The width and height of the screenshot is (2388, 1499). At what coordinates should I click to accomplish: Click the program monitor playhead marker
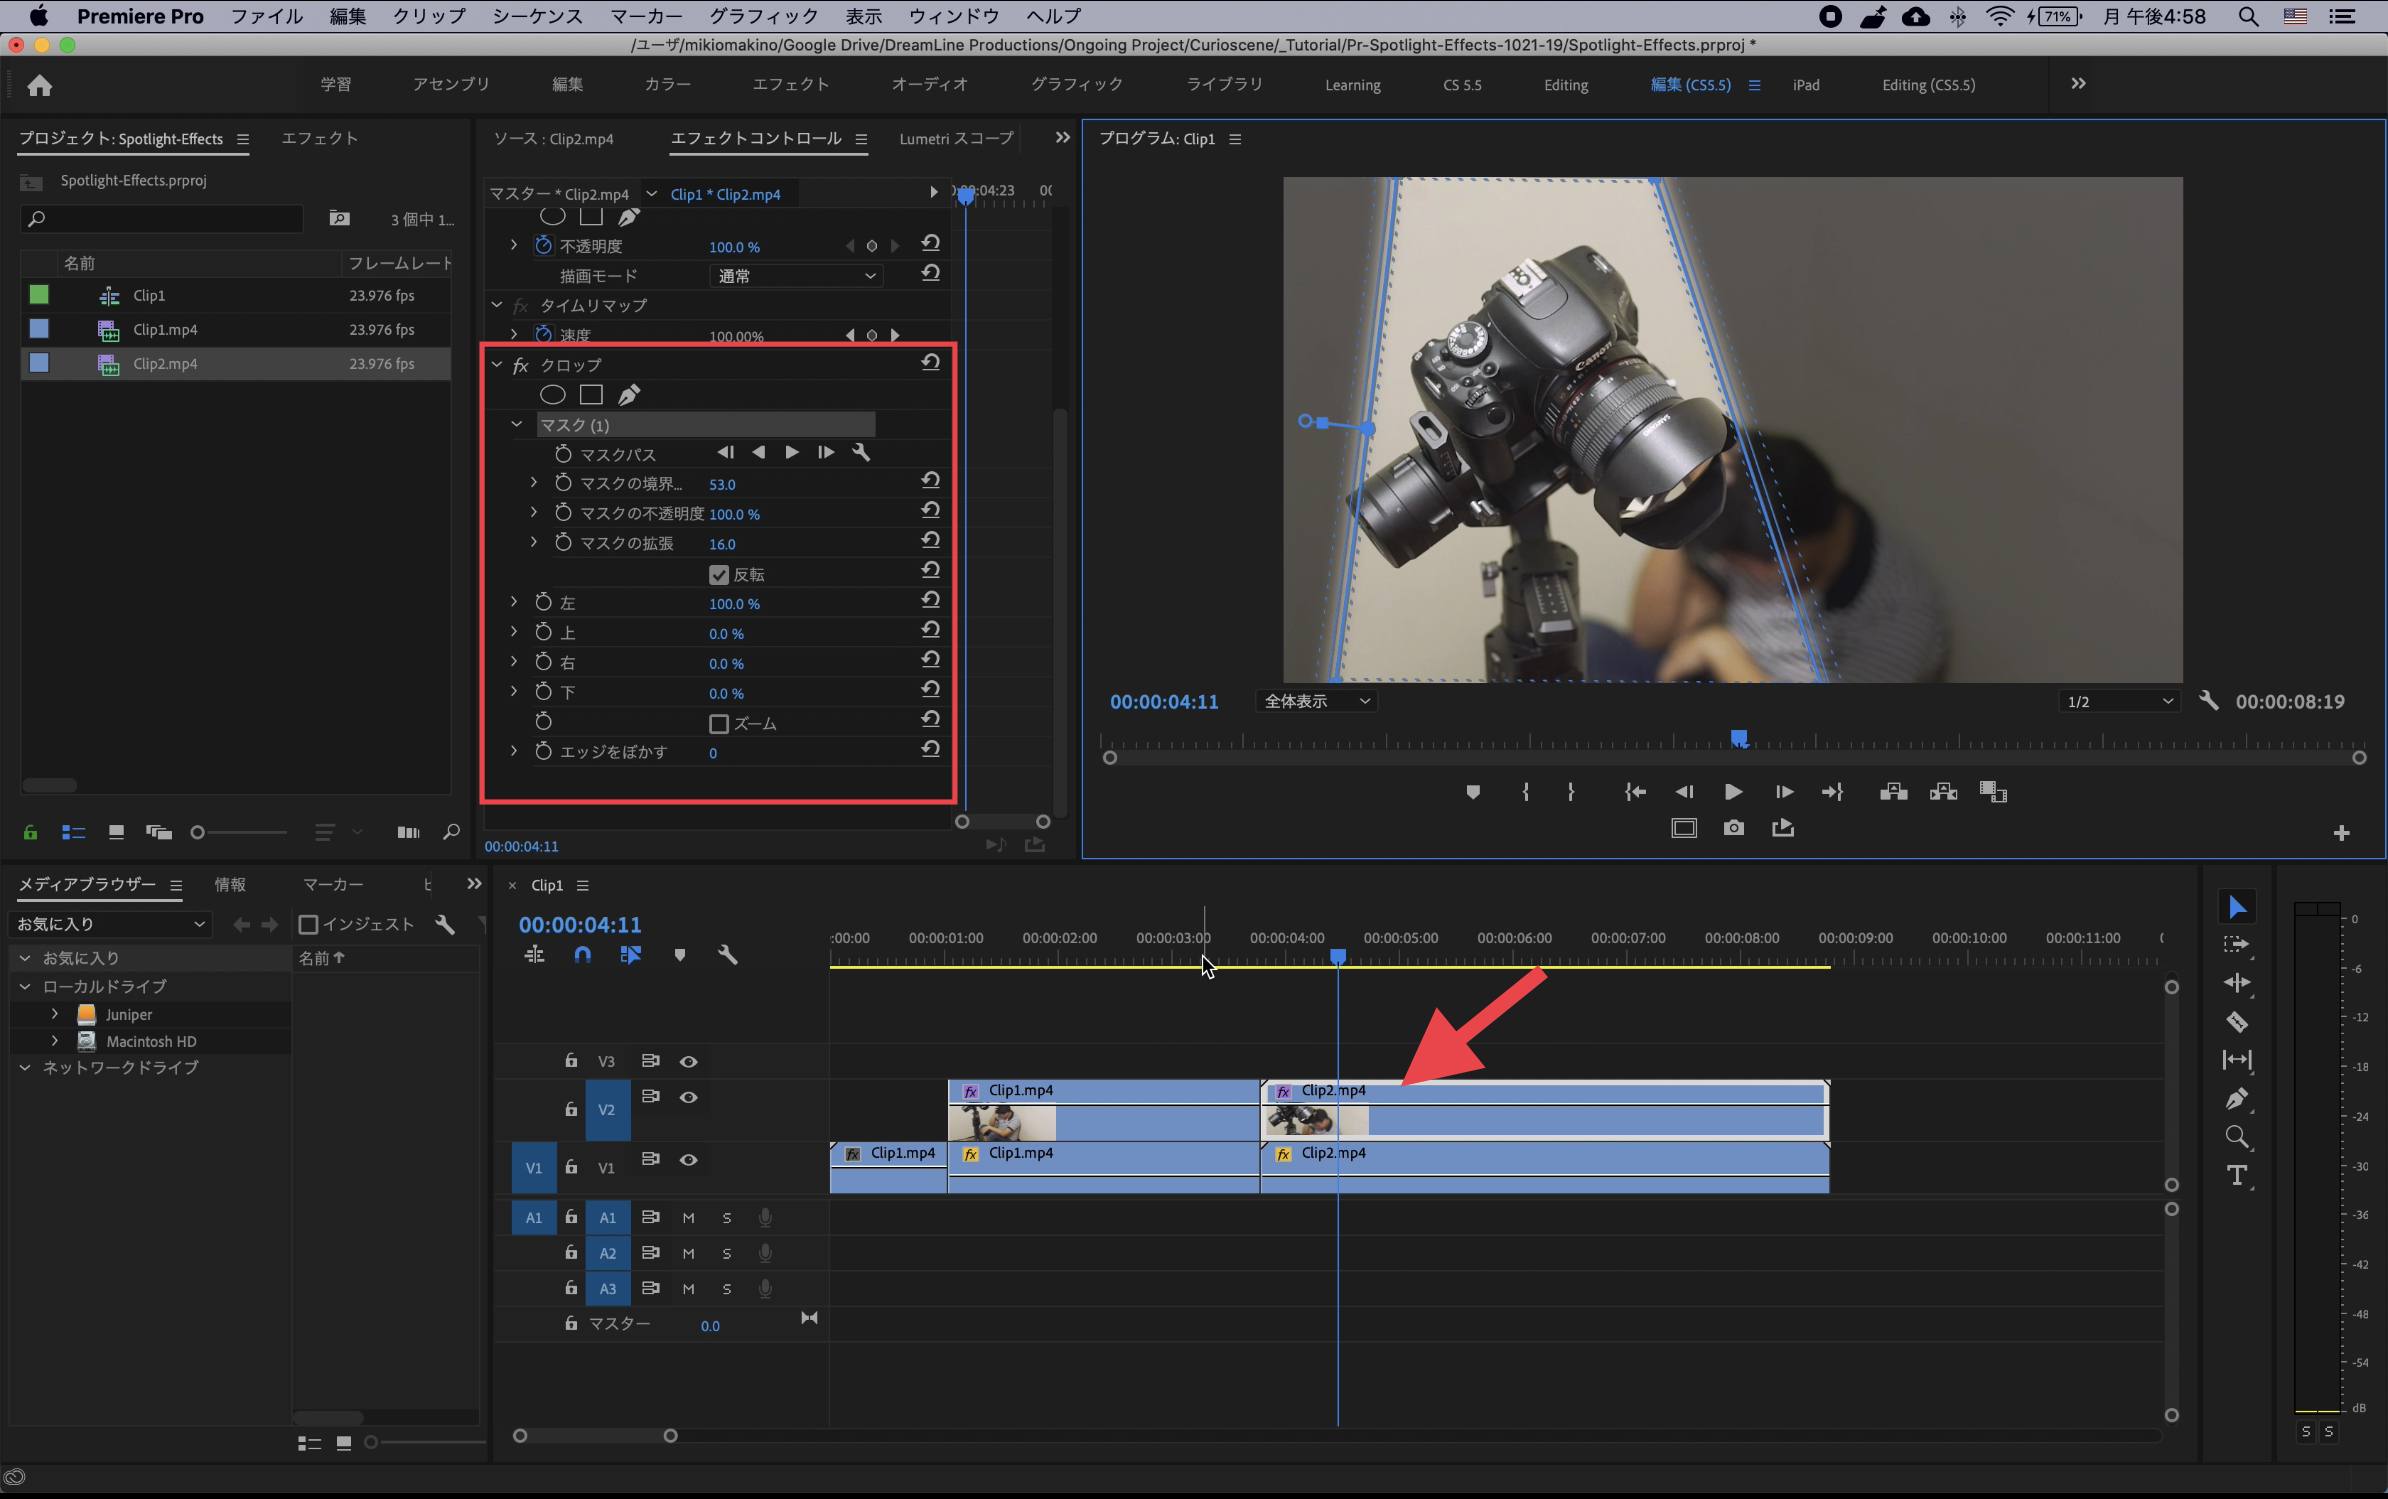pos(1739,738)
